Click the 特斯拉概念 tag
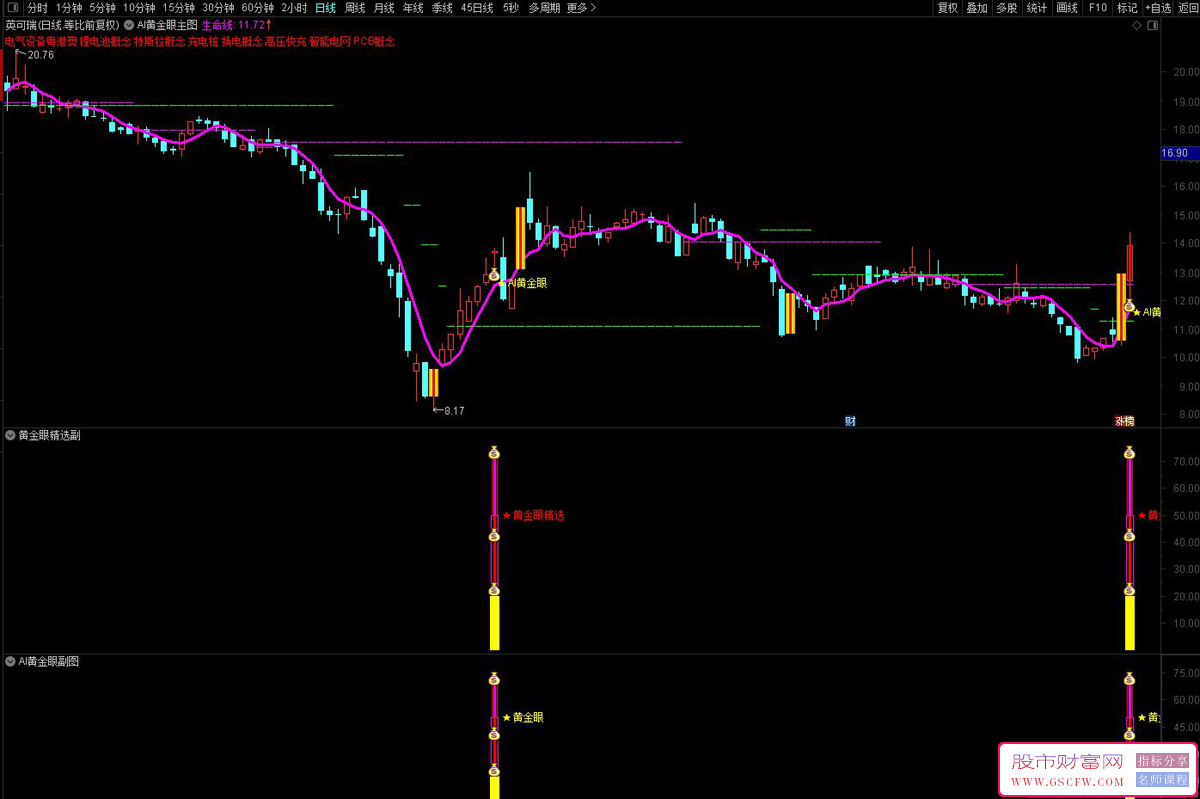The width and height of the screenshot is (1200, 799). [159, 42]
